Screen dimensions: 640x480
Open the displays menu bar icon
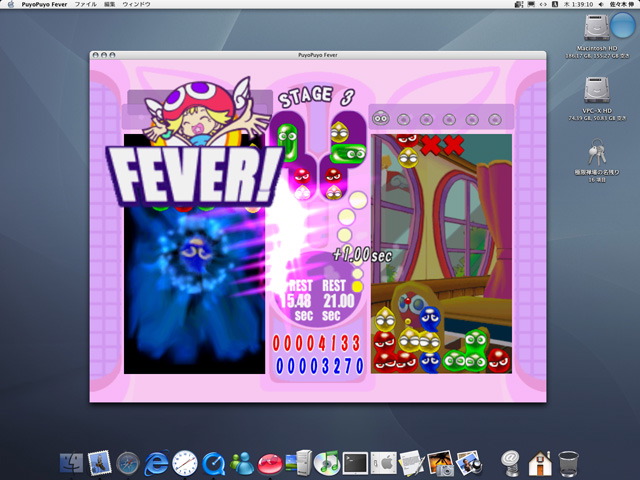(x=531, y=4)
